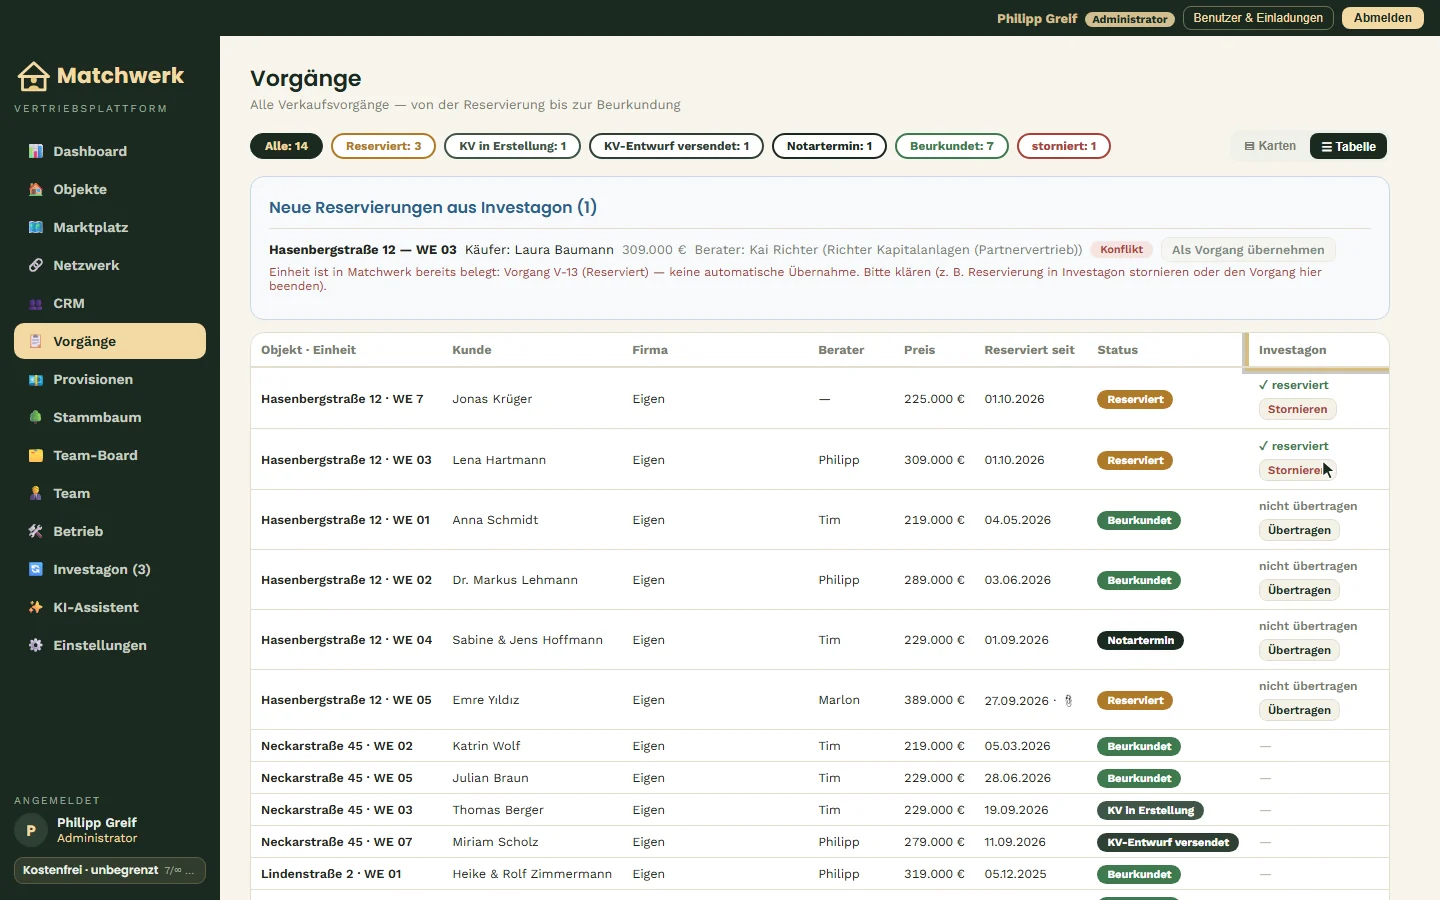Click the Investagon column header
This screenshot has width=1440, height=900.
click(x=1292, y=350)
